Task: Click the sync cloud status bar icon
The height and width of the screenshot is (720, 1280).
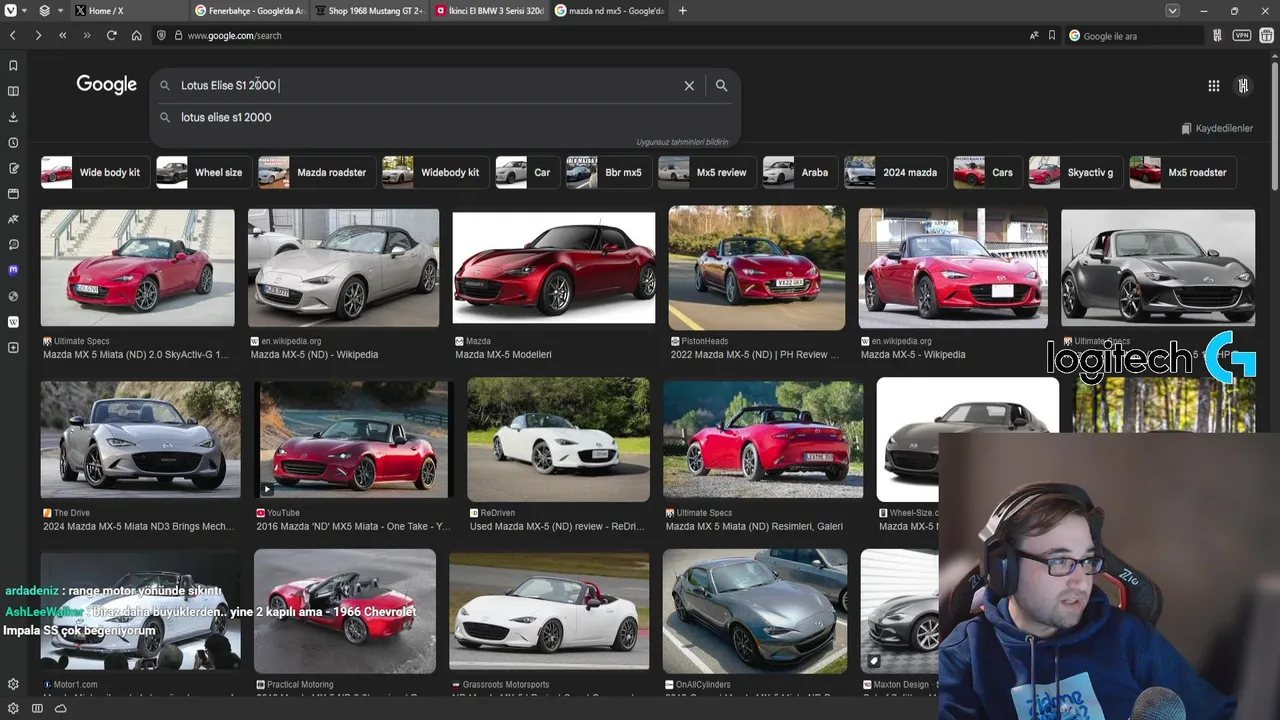Action: 61,708
